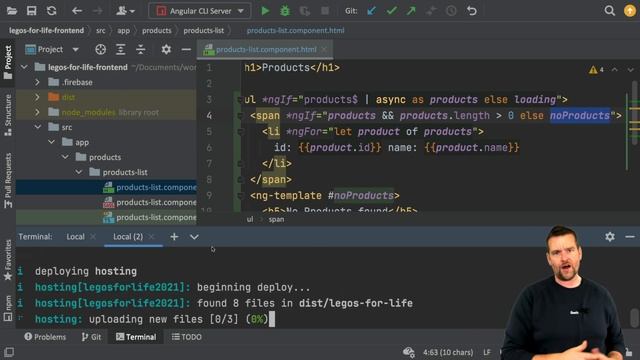Click the Stop process square icon
Image resolution: width=640 pixels, height=360 pixels.
pos(325,11)
